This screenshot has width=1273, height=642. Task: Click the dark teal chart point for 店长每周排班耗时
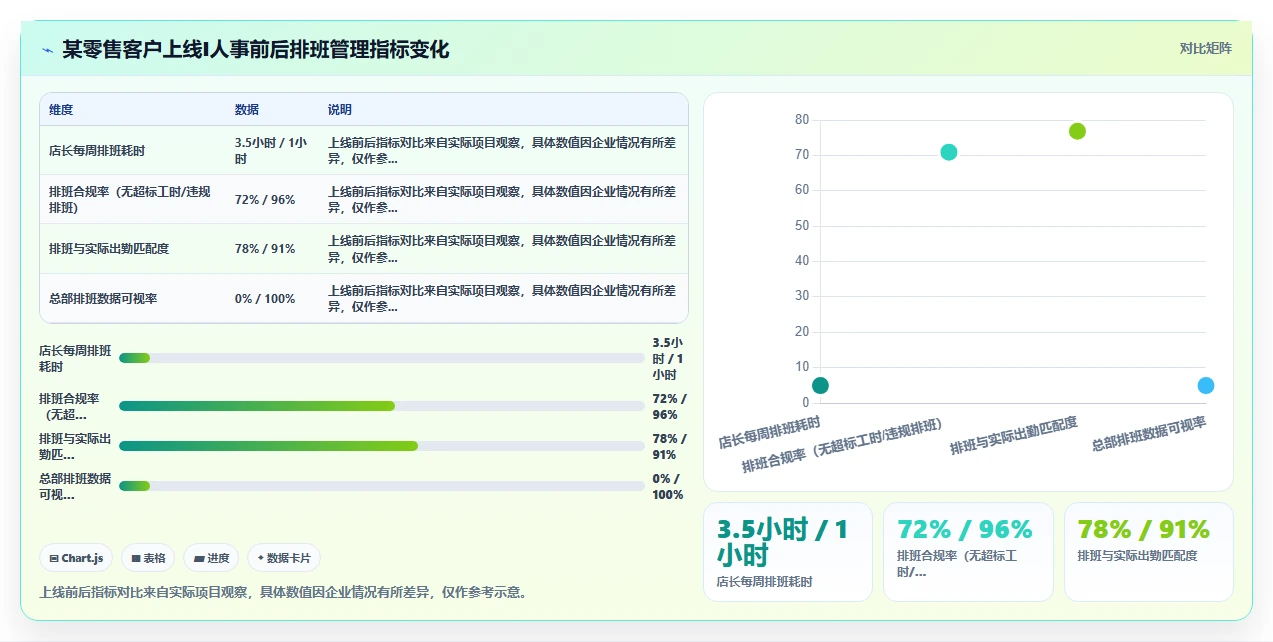820,385
